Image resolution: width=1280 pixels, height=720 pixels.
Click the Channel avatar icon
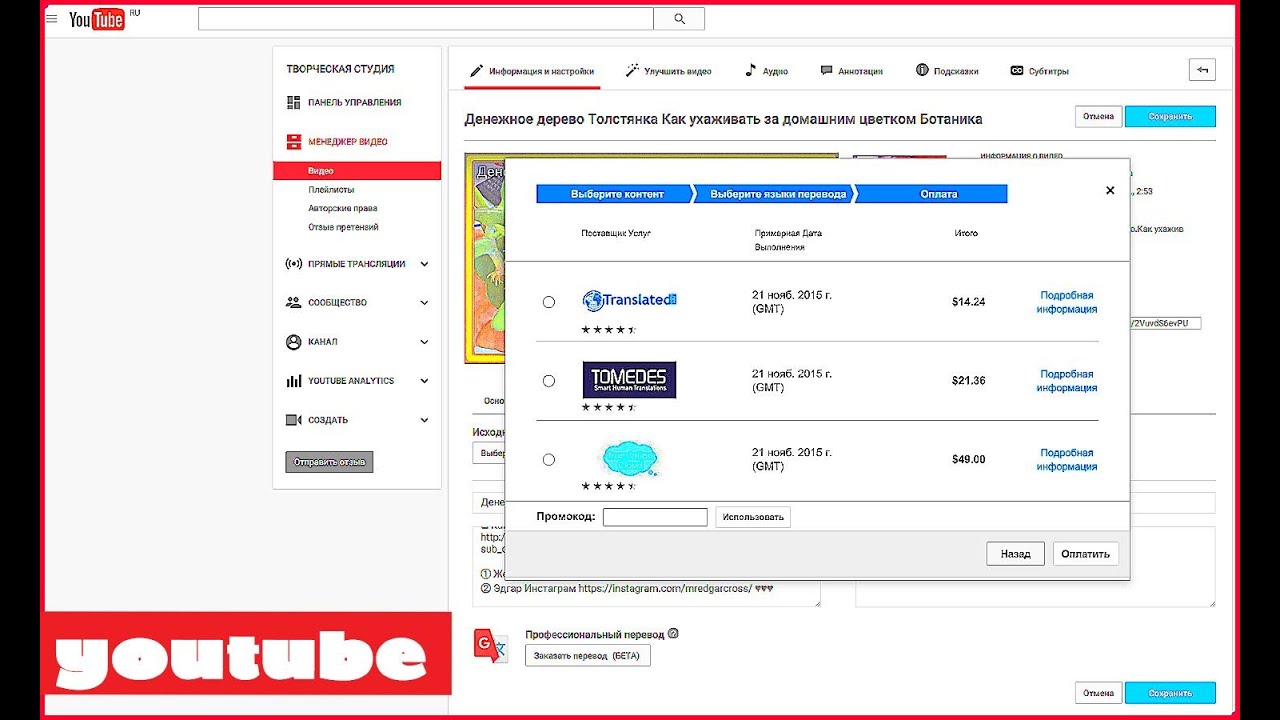coord(293,342)
